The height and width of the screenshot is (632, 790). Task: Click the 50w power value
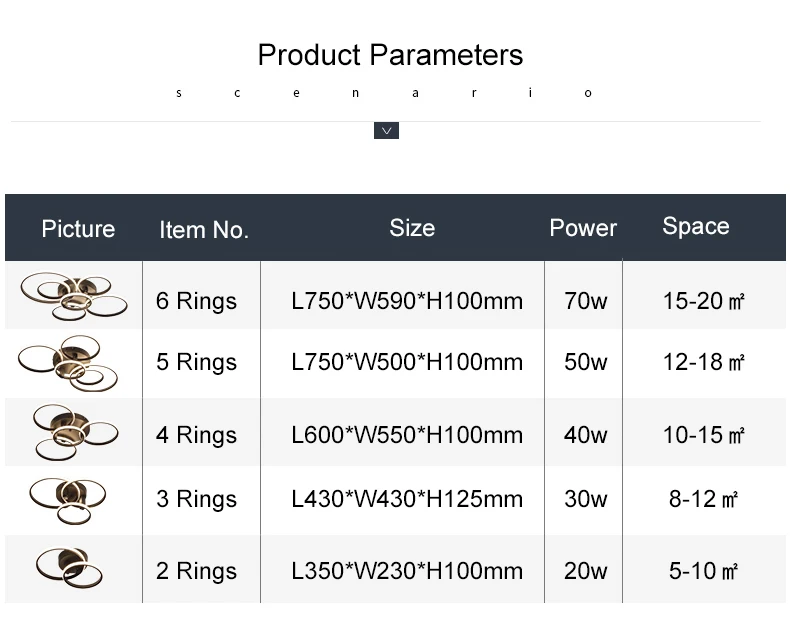585,362
